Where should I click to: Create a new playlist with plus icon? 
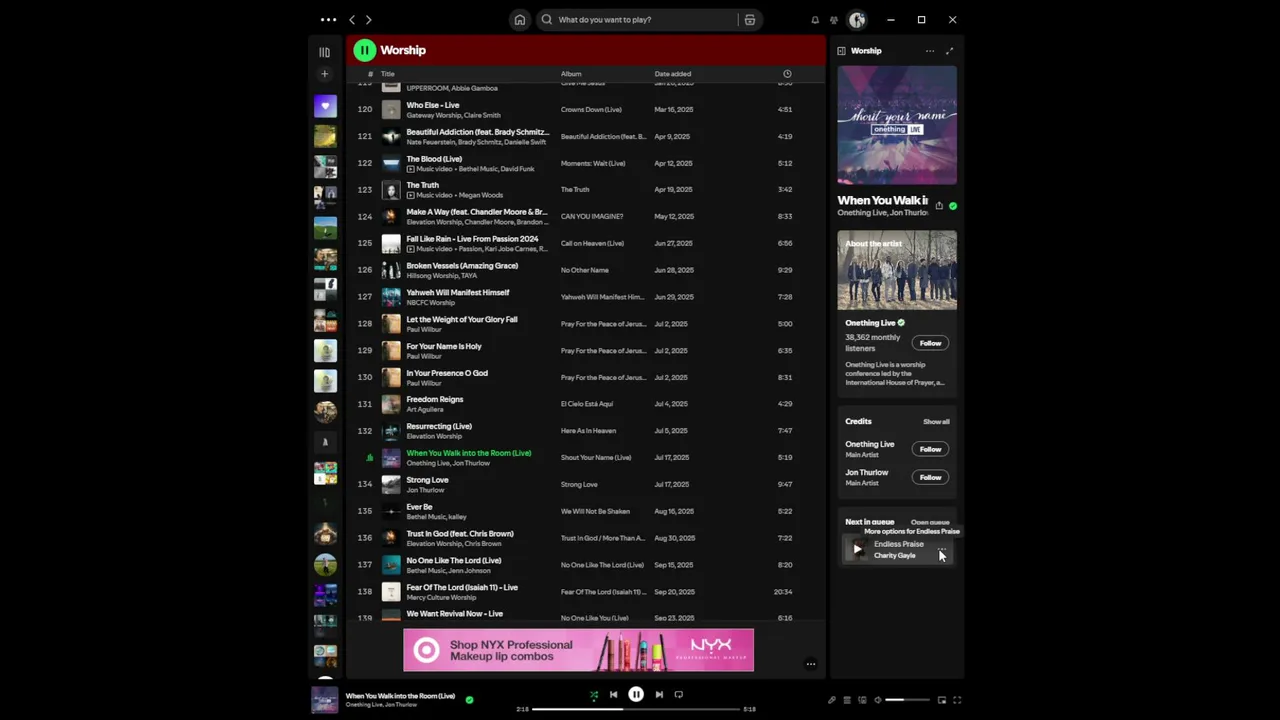(x=324, y=74)
